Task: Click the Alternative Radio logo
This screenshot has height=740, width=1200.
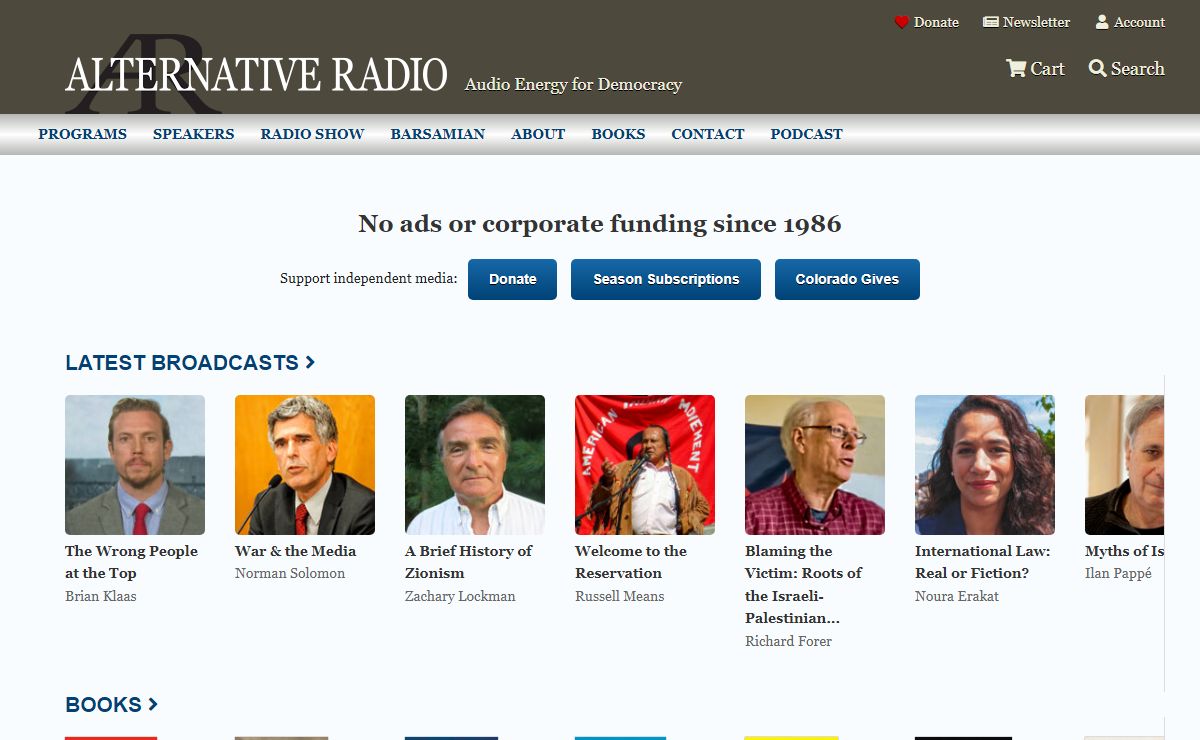Action: click(256, 74)
